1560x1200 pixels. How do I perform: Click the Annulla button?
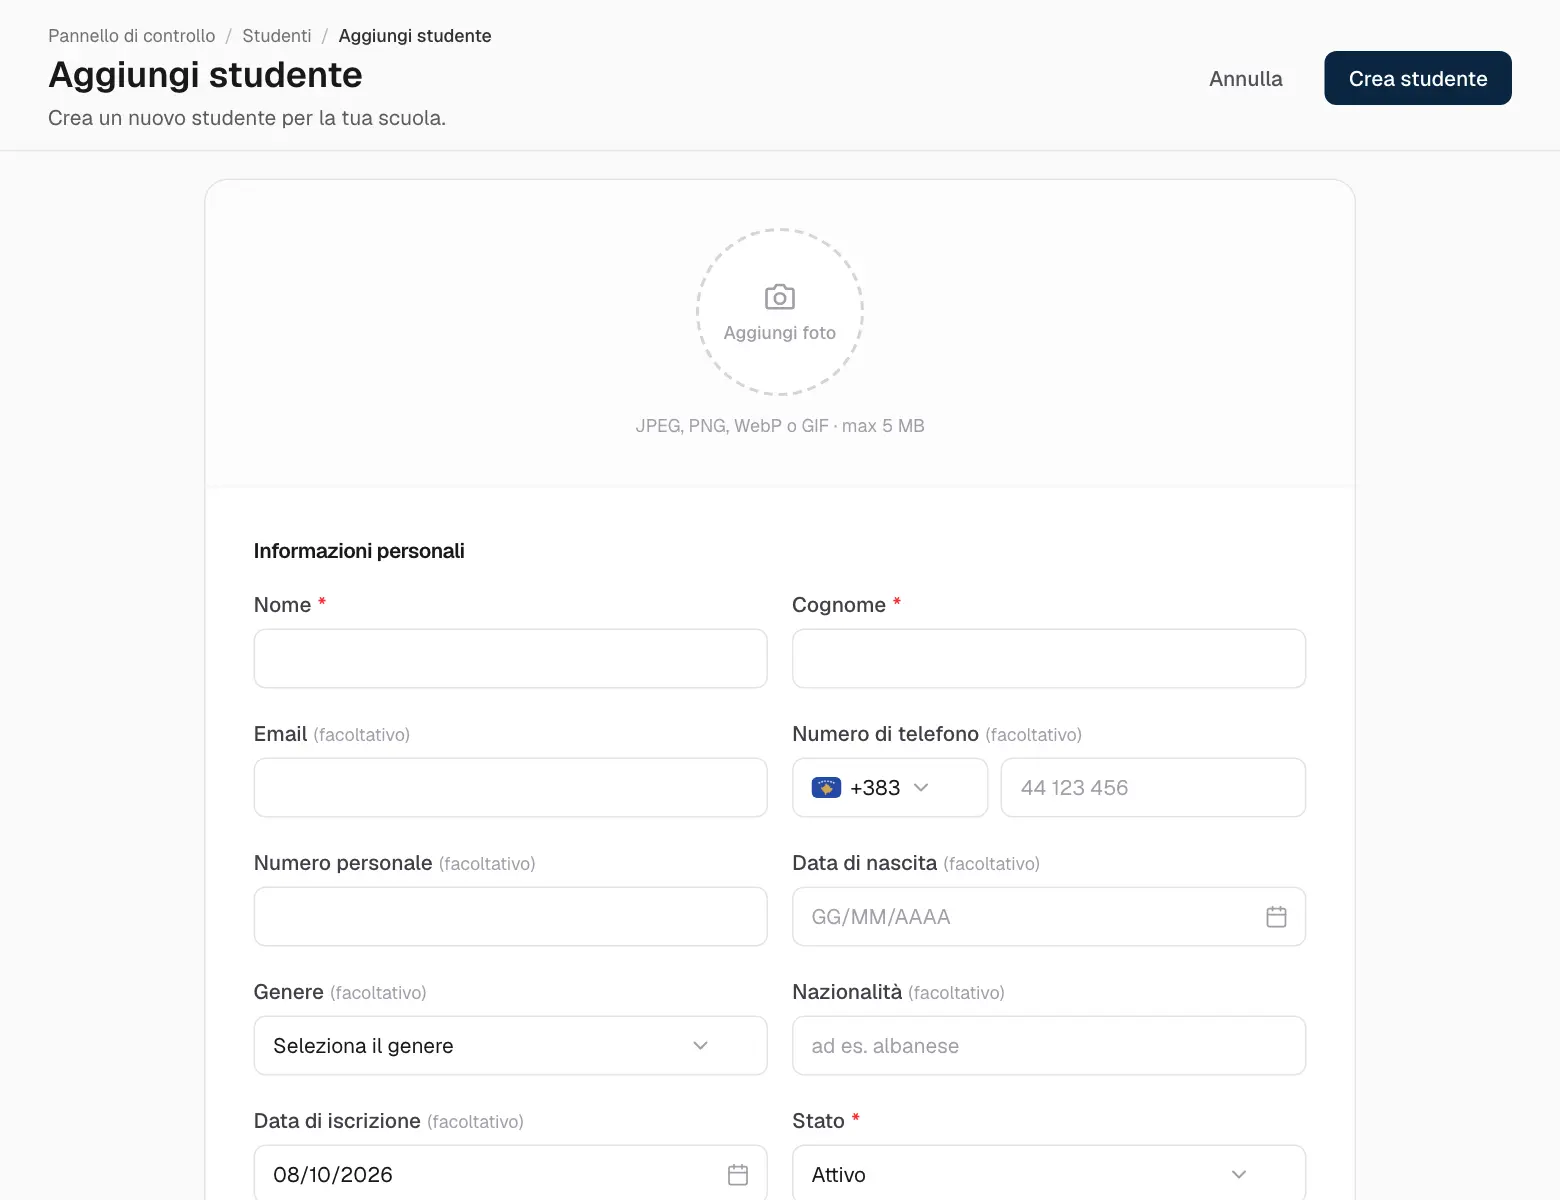click(1246, 78)
